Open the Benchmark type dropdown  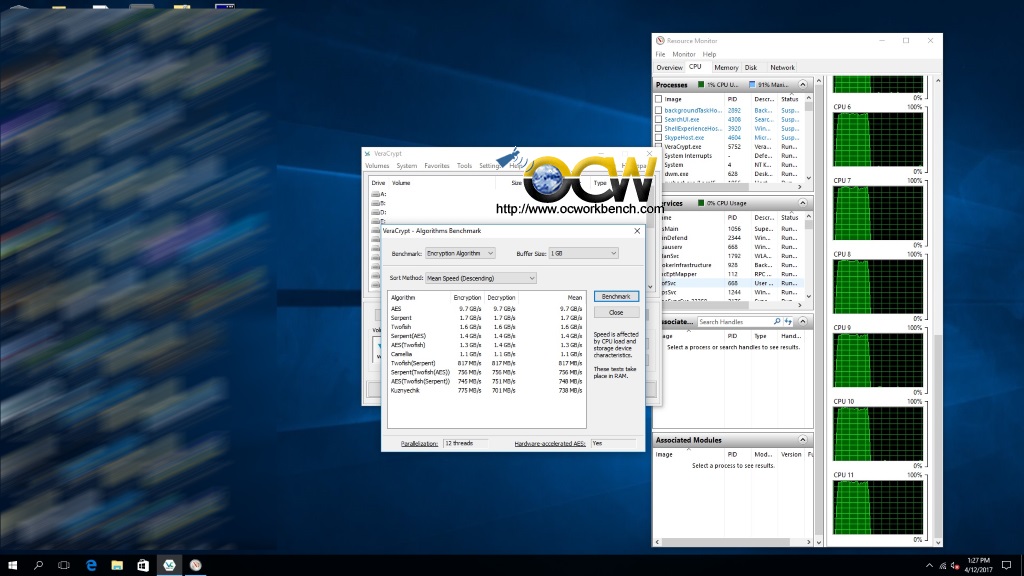click(460, 253)
